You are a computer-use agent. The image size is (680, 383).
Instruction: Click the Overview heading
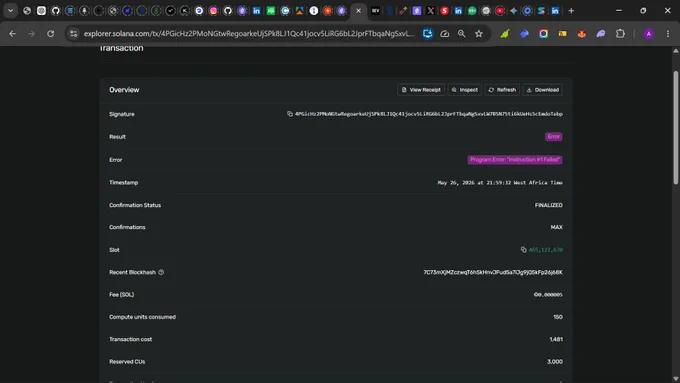point(124,90)
